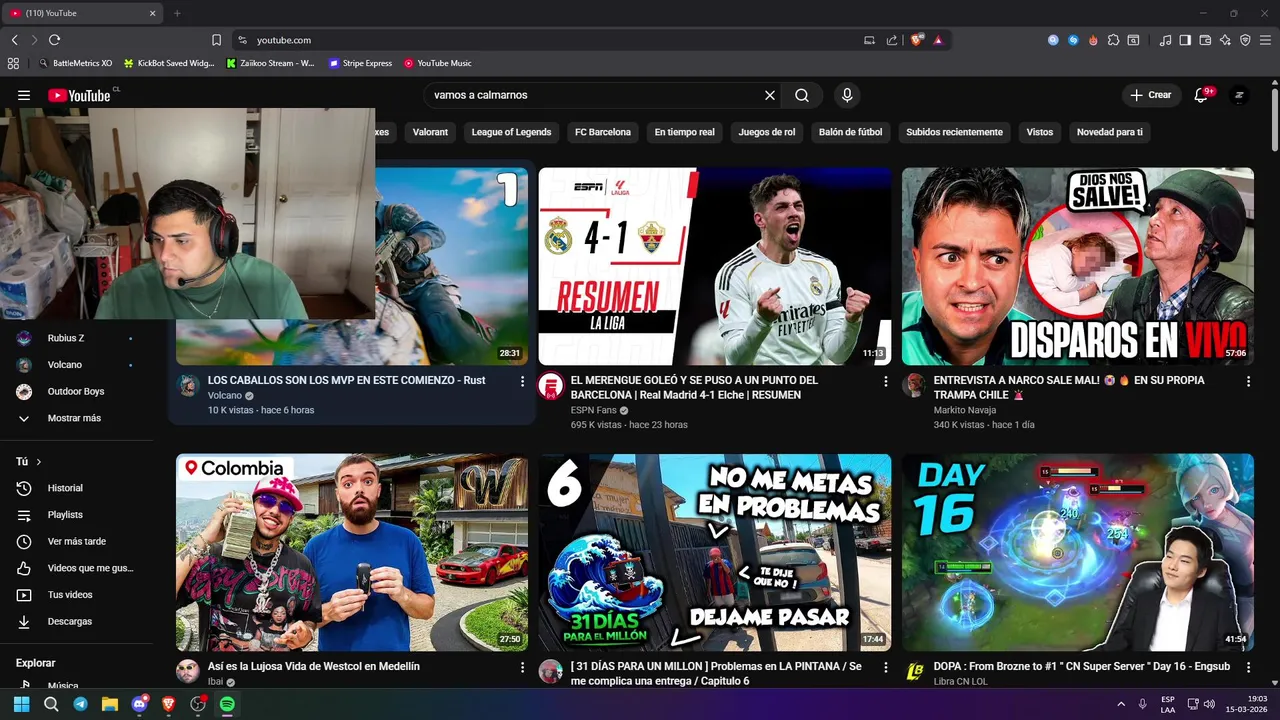Open Brave Shields lion icon
This screenshot has height=720, width=1280.
[x=917, y=40]
